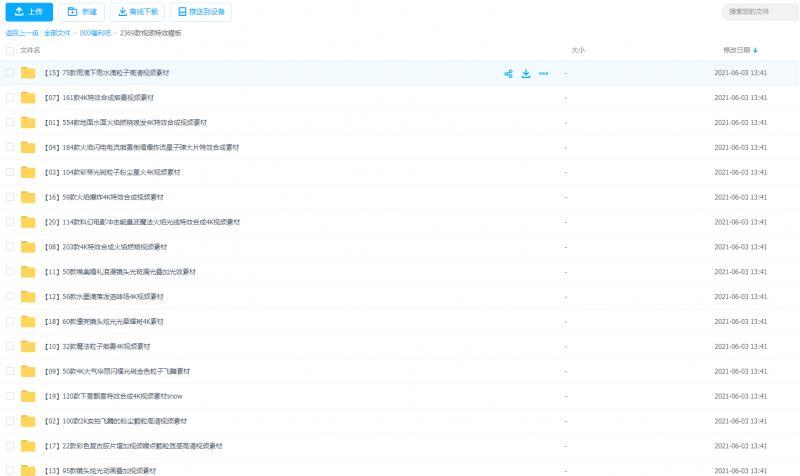Open folder name '[20] 114款' text
The width and height of the screenshot is (800, 476).
(142, 222)
